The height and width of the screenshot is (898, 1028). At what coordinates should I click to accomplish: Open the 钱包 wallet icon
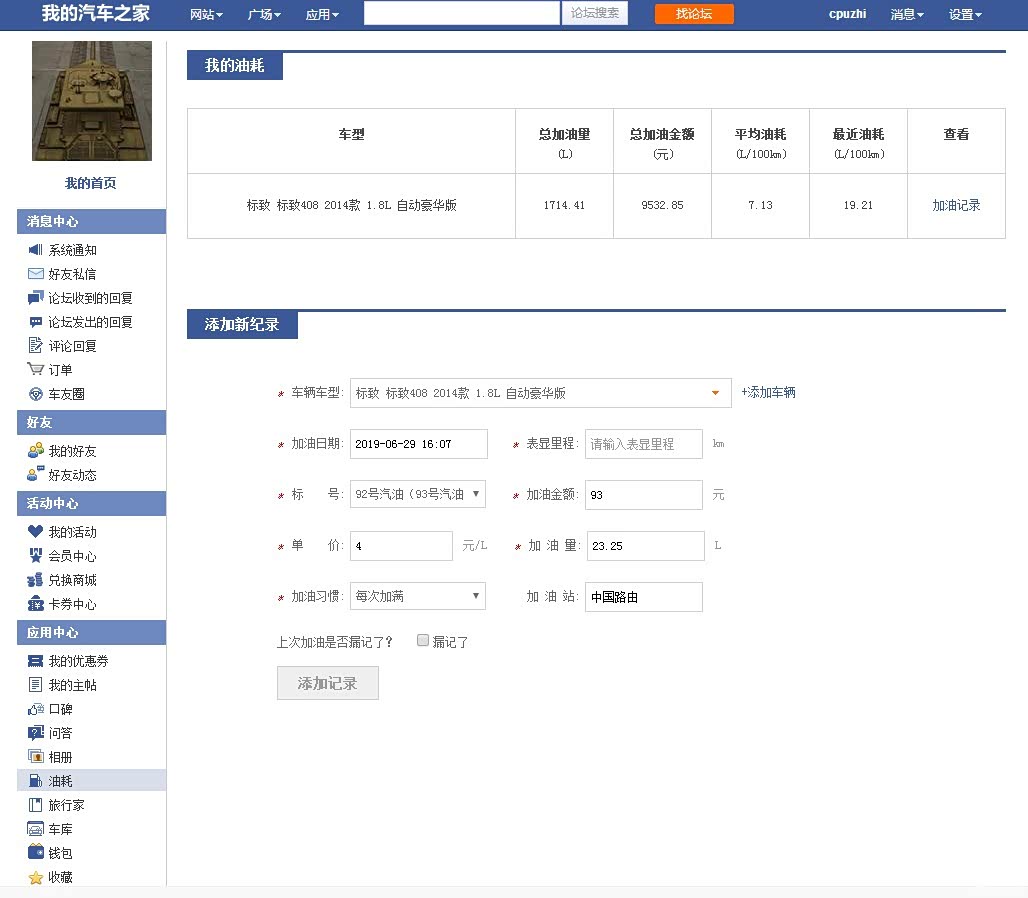point(35,853)
